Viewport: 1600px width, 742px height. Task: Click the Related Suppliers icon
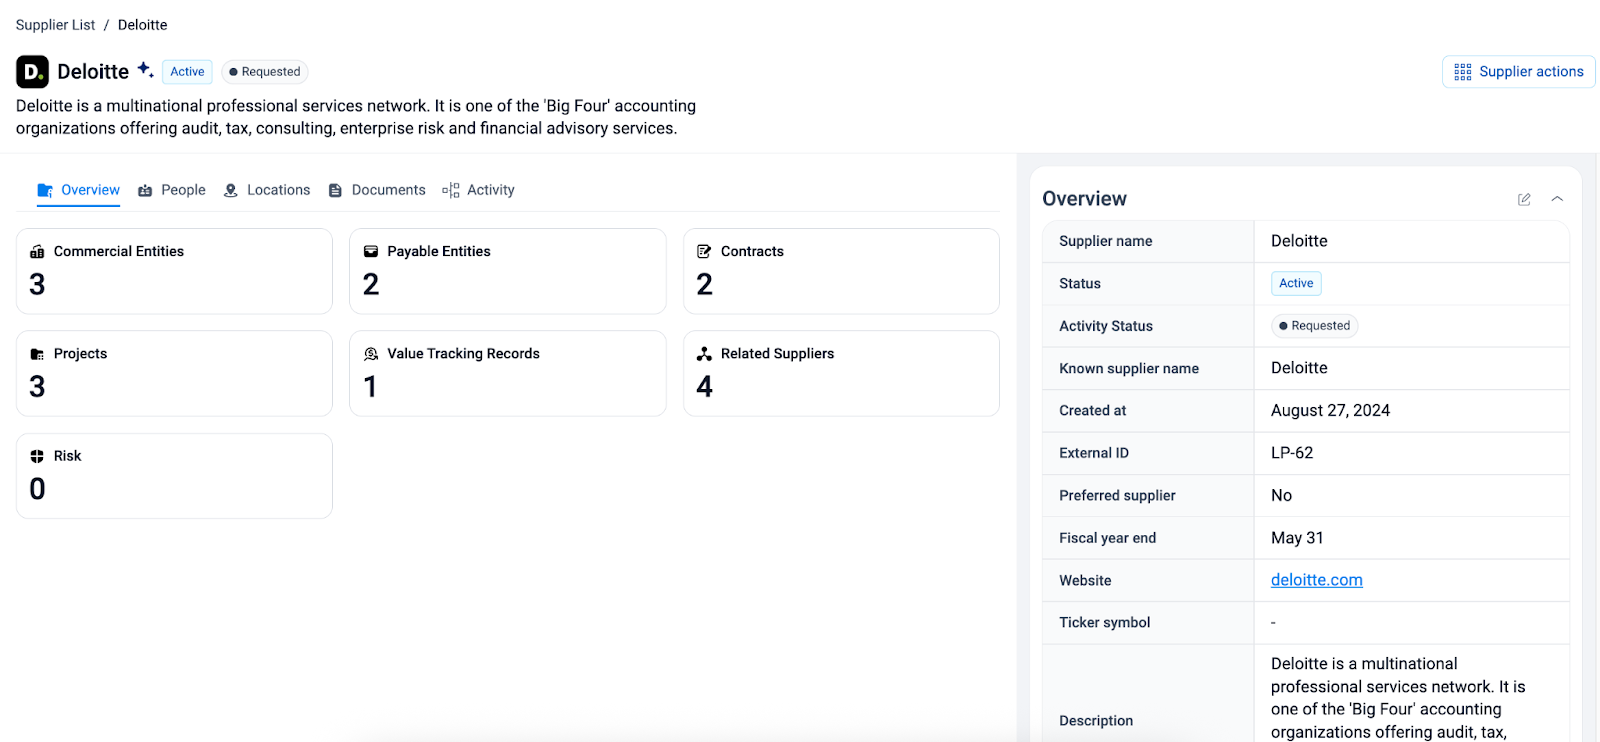click(704, 354)
